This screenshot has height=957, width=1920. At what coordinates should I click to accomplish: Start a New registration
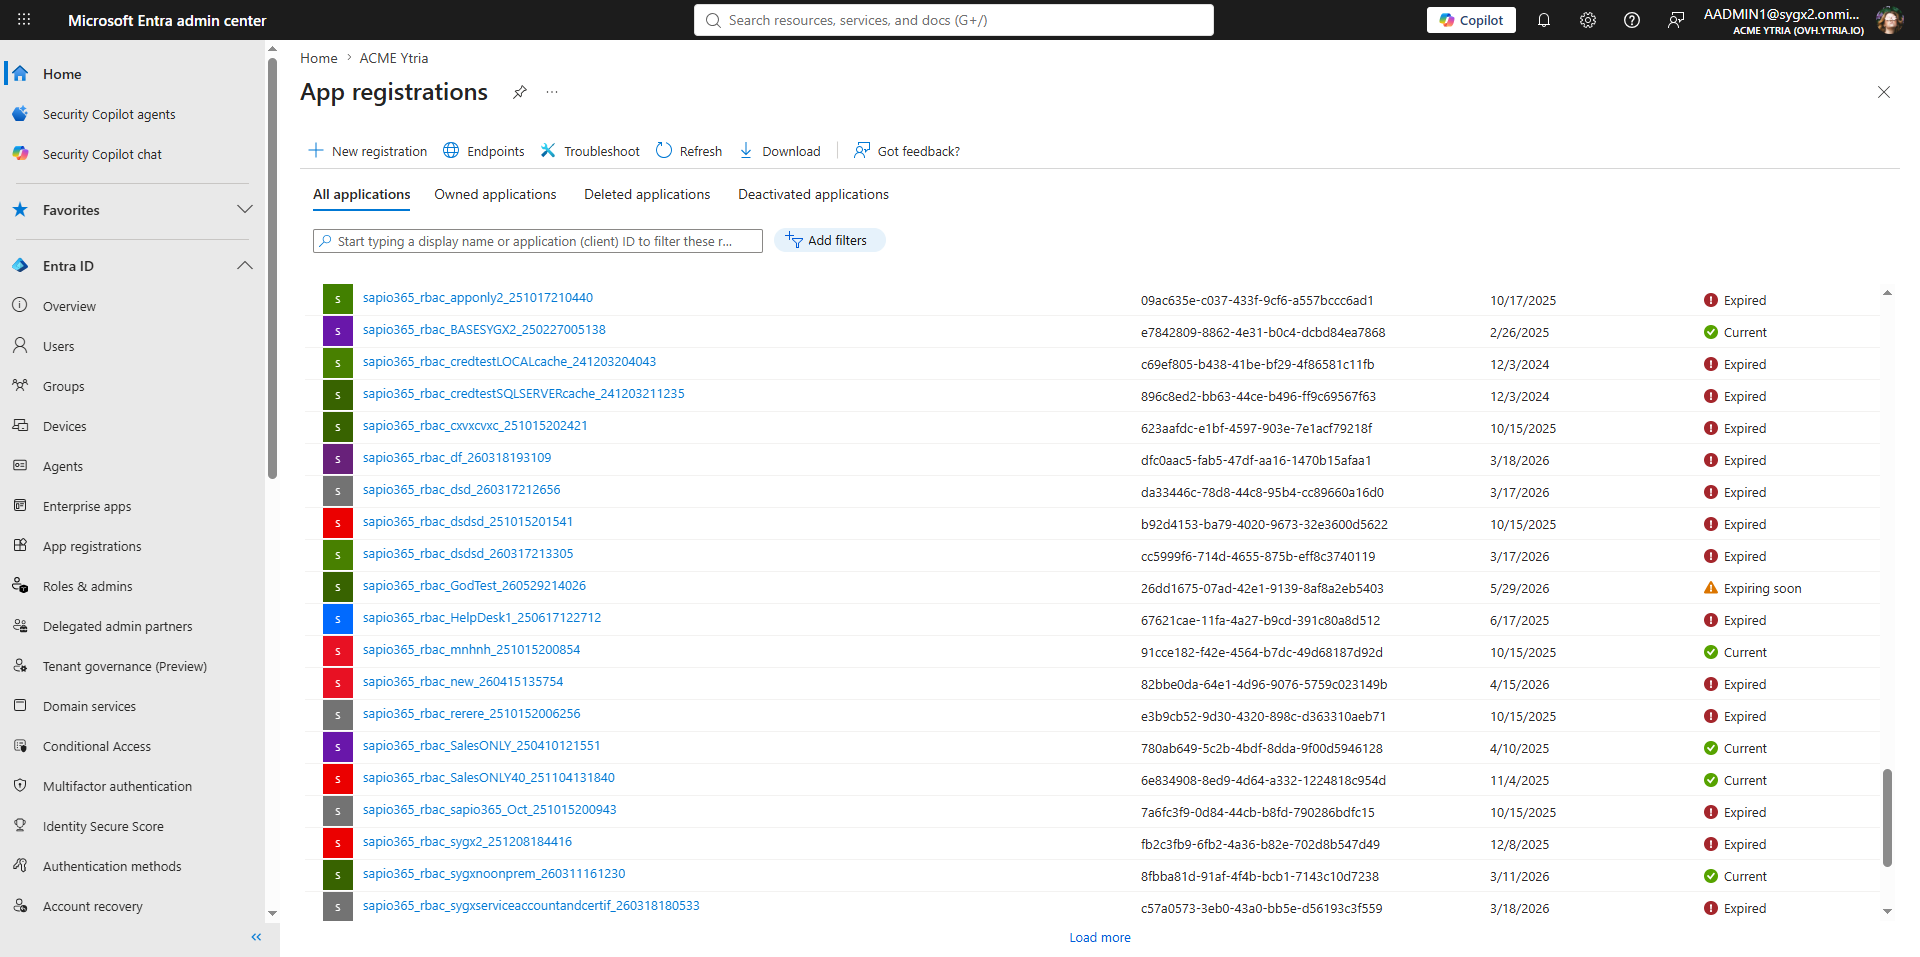[x=368, y=151]
